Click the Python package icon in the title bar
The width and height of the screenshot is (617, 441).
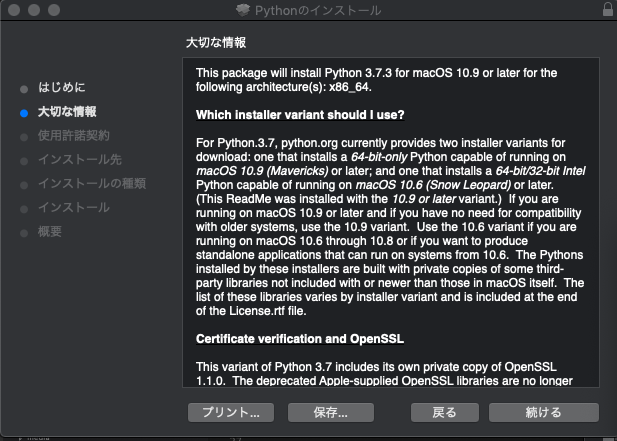coord(244,10)
